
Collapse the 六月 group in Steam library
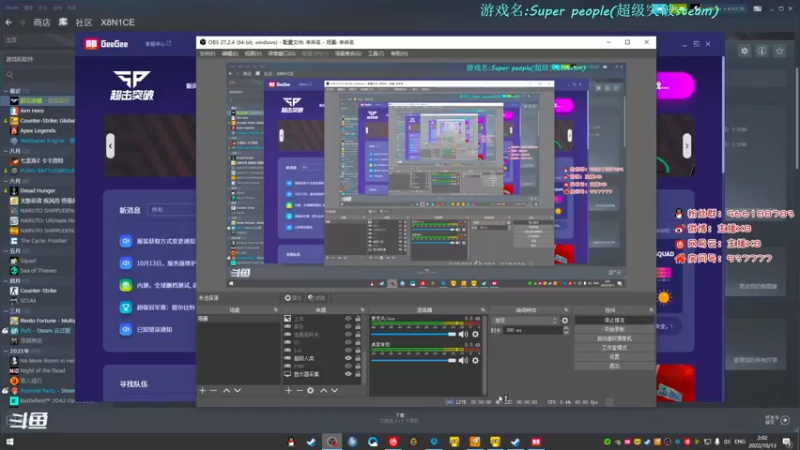[x=6, y=181]
